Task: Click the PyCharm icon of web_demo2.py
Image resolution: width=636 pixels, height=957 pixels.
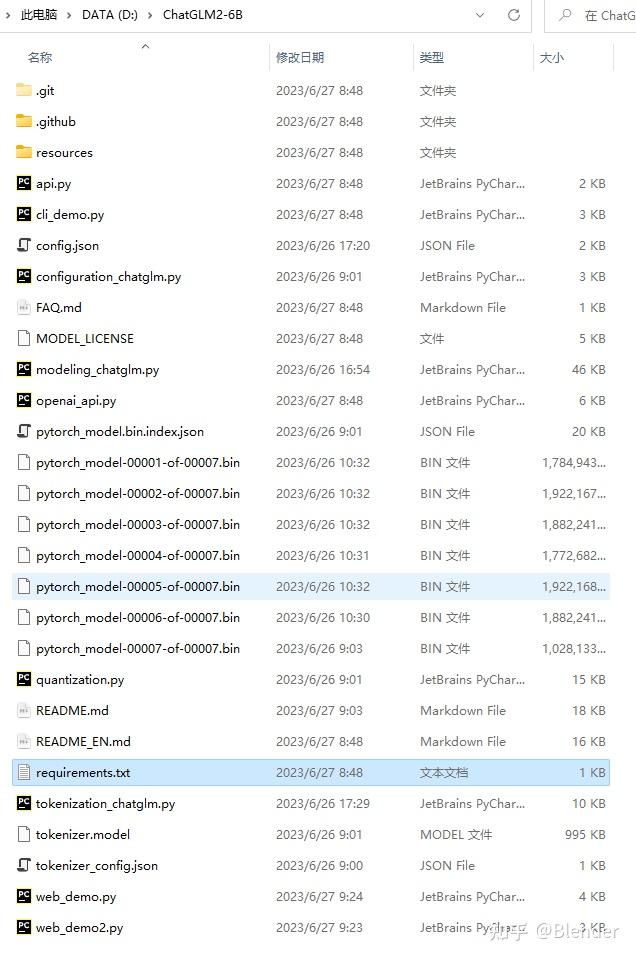Action: coord(24,927)
